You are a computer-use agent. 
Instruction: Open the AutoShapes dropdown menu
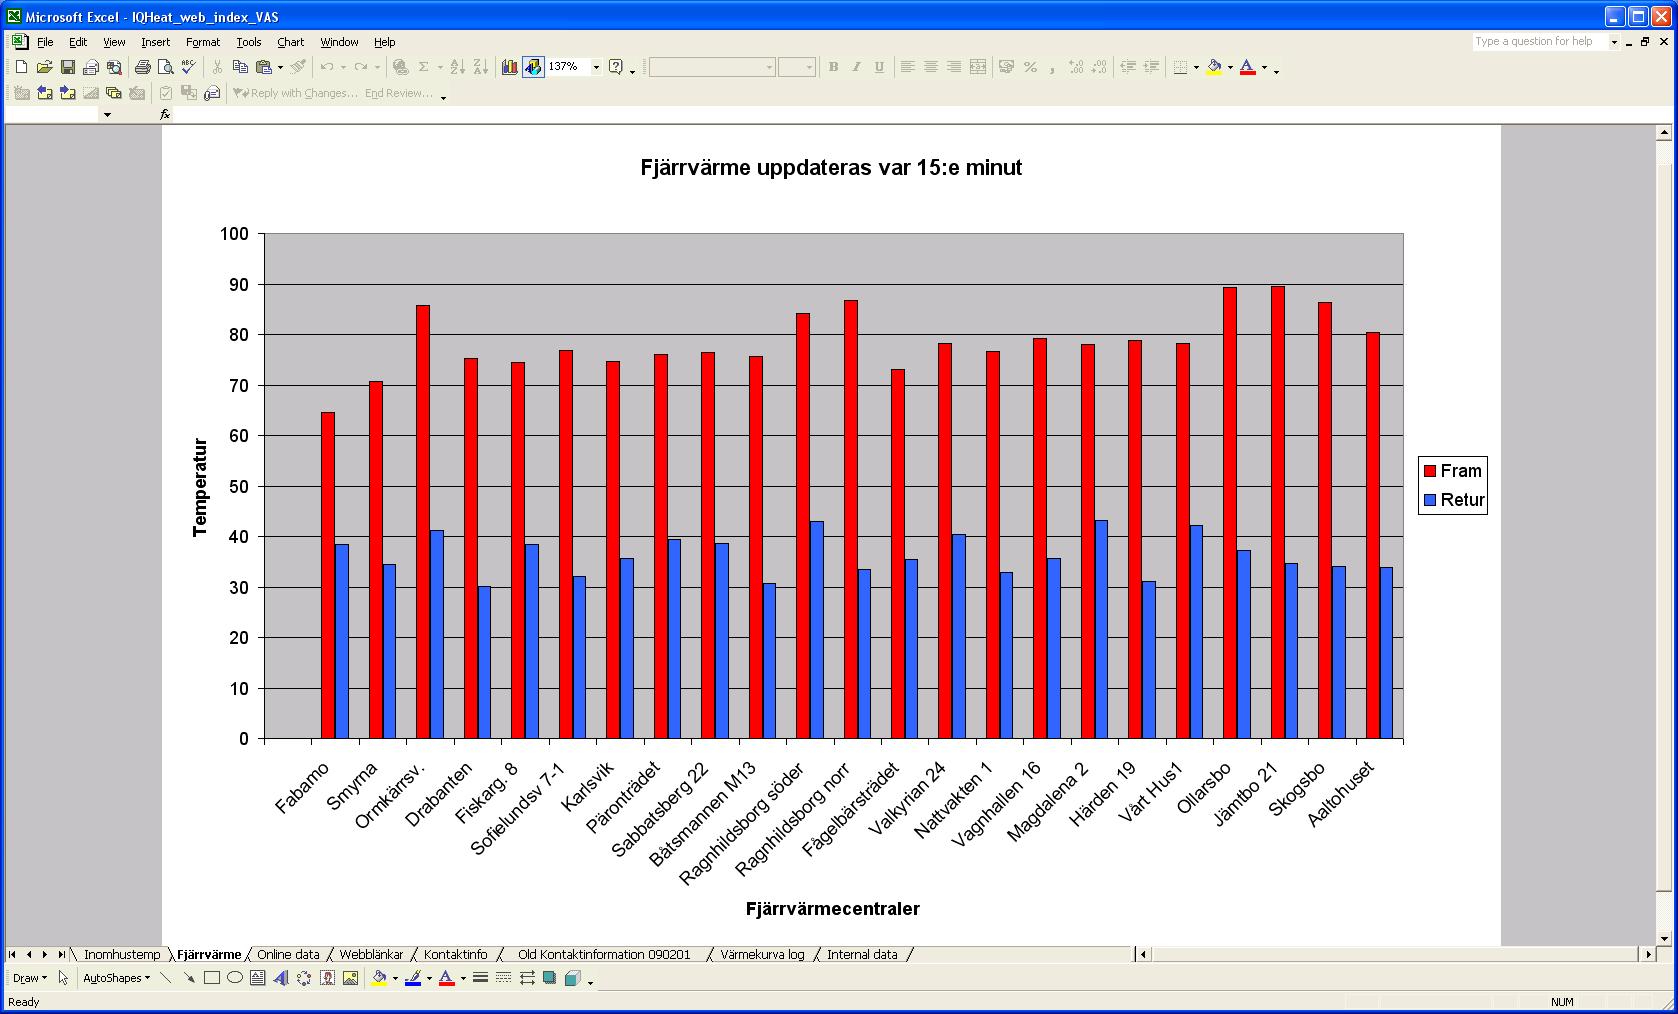pos(116,978)
